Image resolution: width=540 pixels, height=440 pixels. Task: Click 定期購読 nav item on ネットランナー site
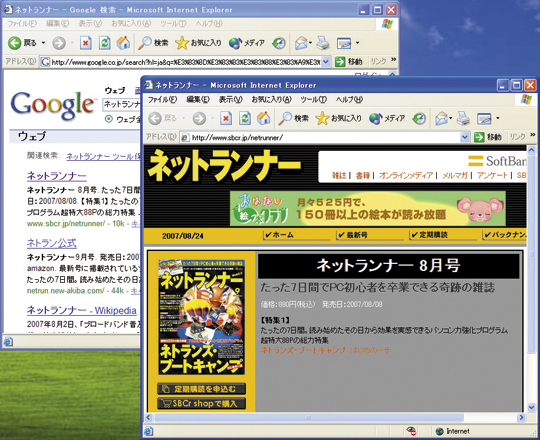[429, 235]
